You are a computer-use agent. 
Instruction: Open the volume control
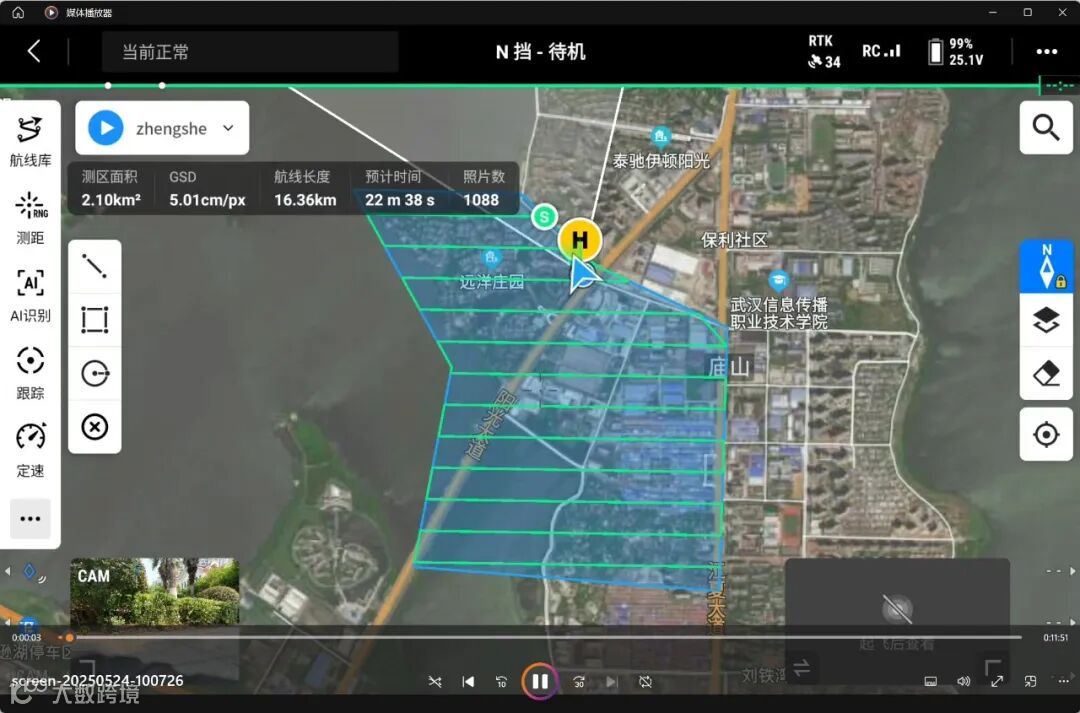[964, 681]
